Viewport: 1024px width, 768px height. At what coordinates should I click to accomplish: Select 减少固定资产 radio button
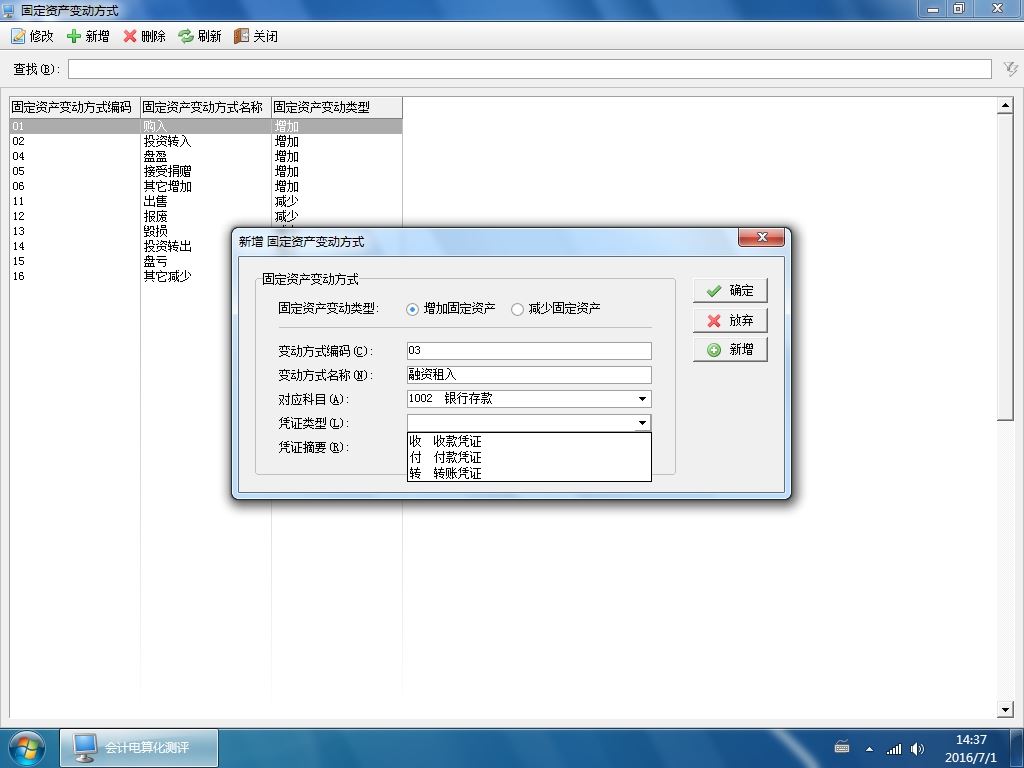pyautogui.click(x=517, y=309)
